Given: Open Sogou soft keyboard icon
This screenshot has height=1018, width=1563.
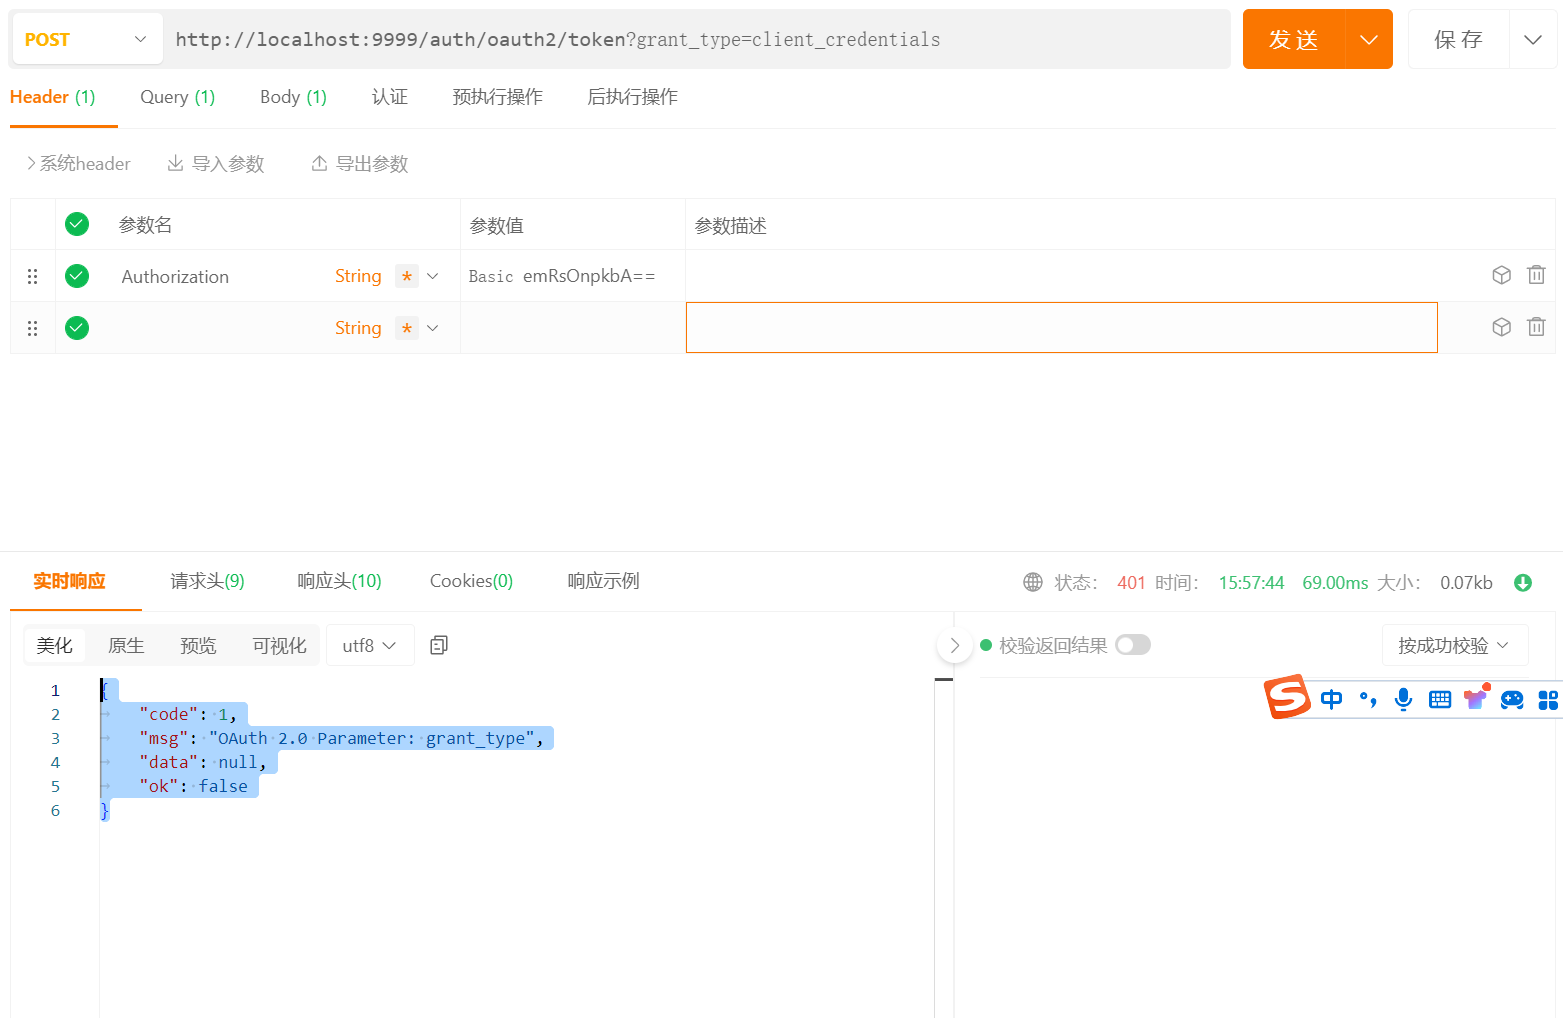Looking at the screenshot, I should 1439,699.
